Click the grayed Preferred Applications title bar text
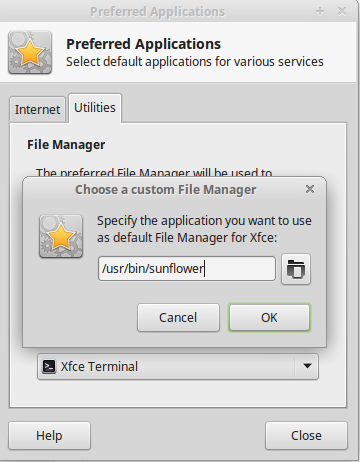360x462 pixels. click(x=157, y=12)
